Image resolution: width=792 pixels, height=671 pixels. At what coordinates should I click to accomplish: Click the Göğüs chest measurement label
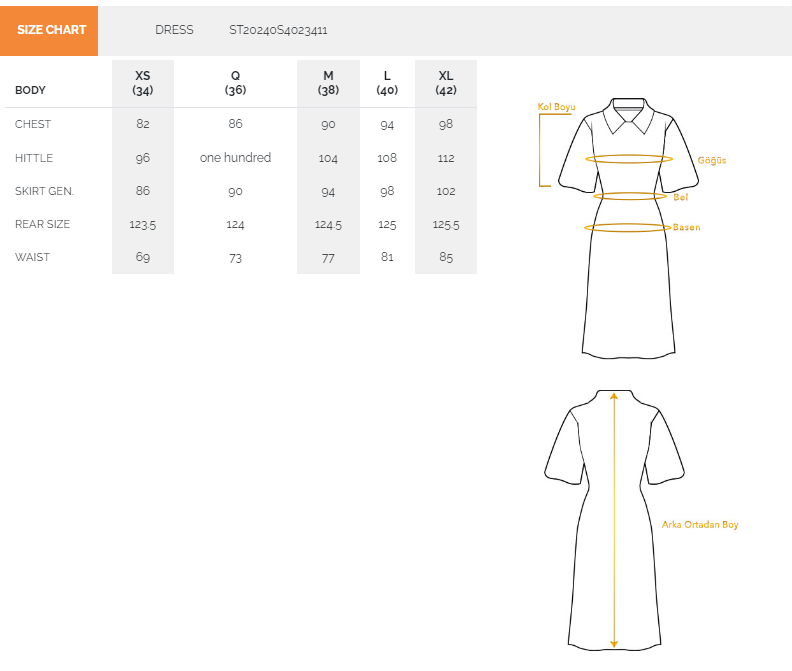point(712,160)
